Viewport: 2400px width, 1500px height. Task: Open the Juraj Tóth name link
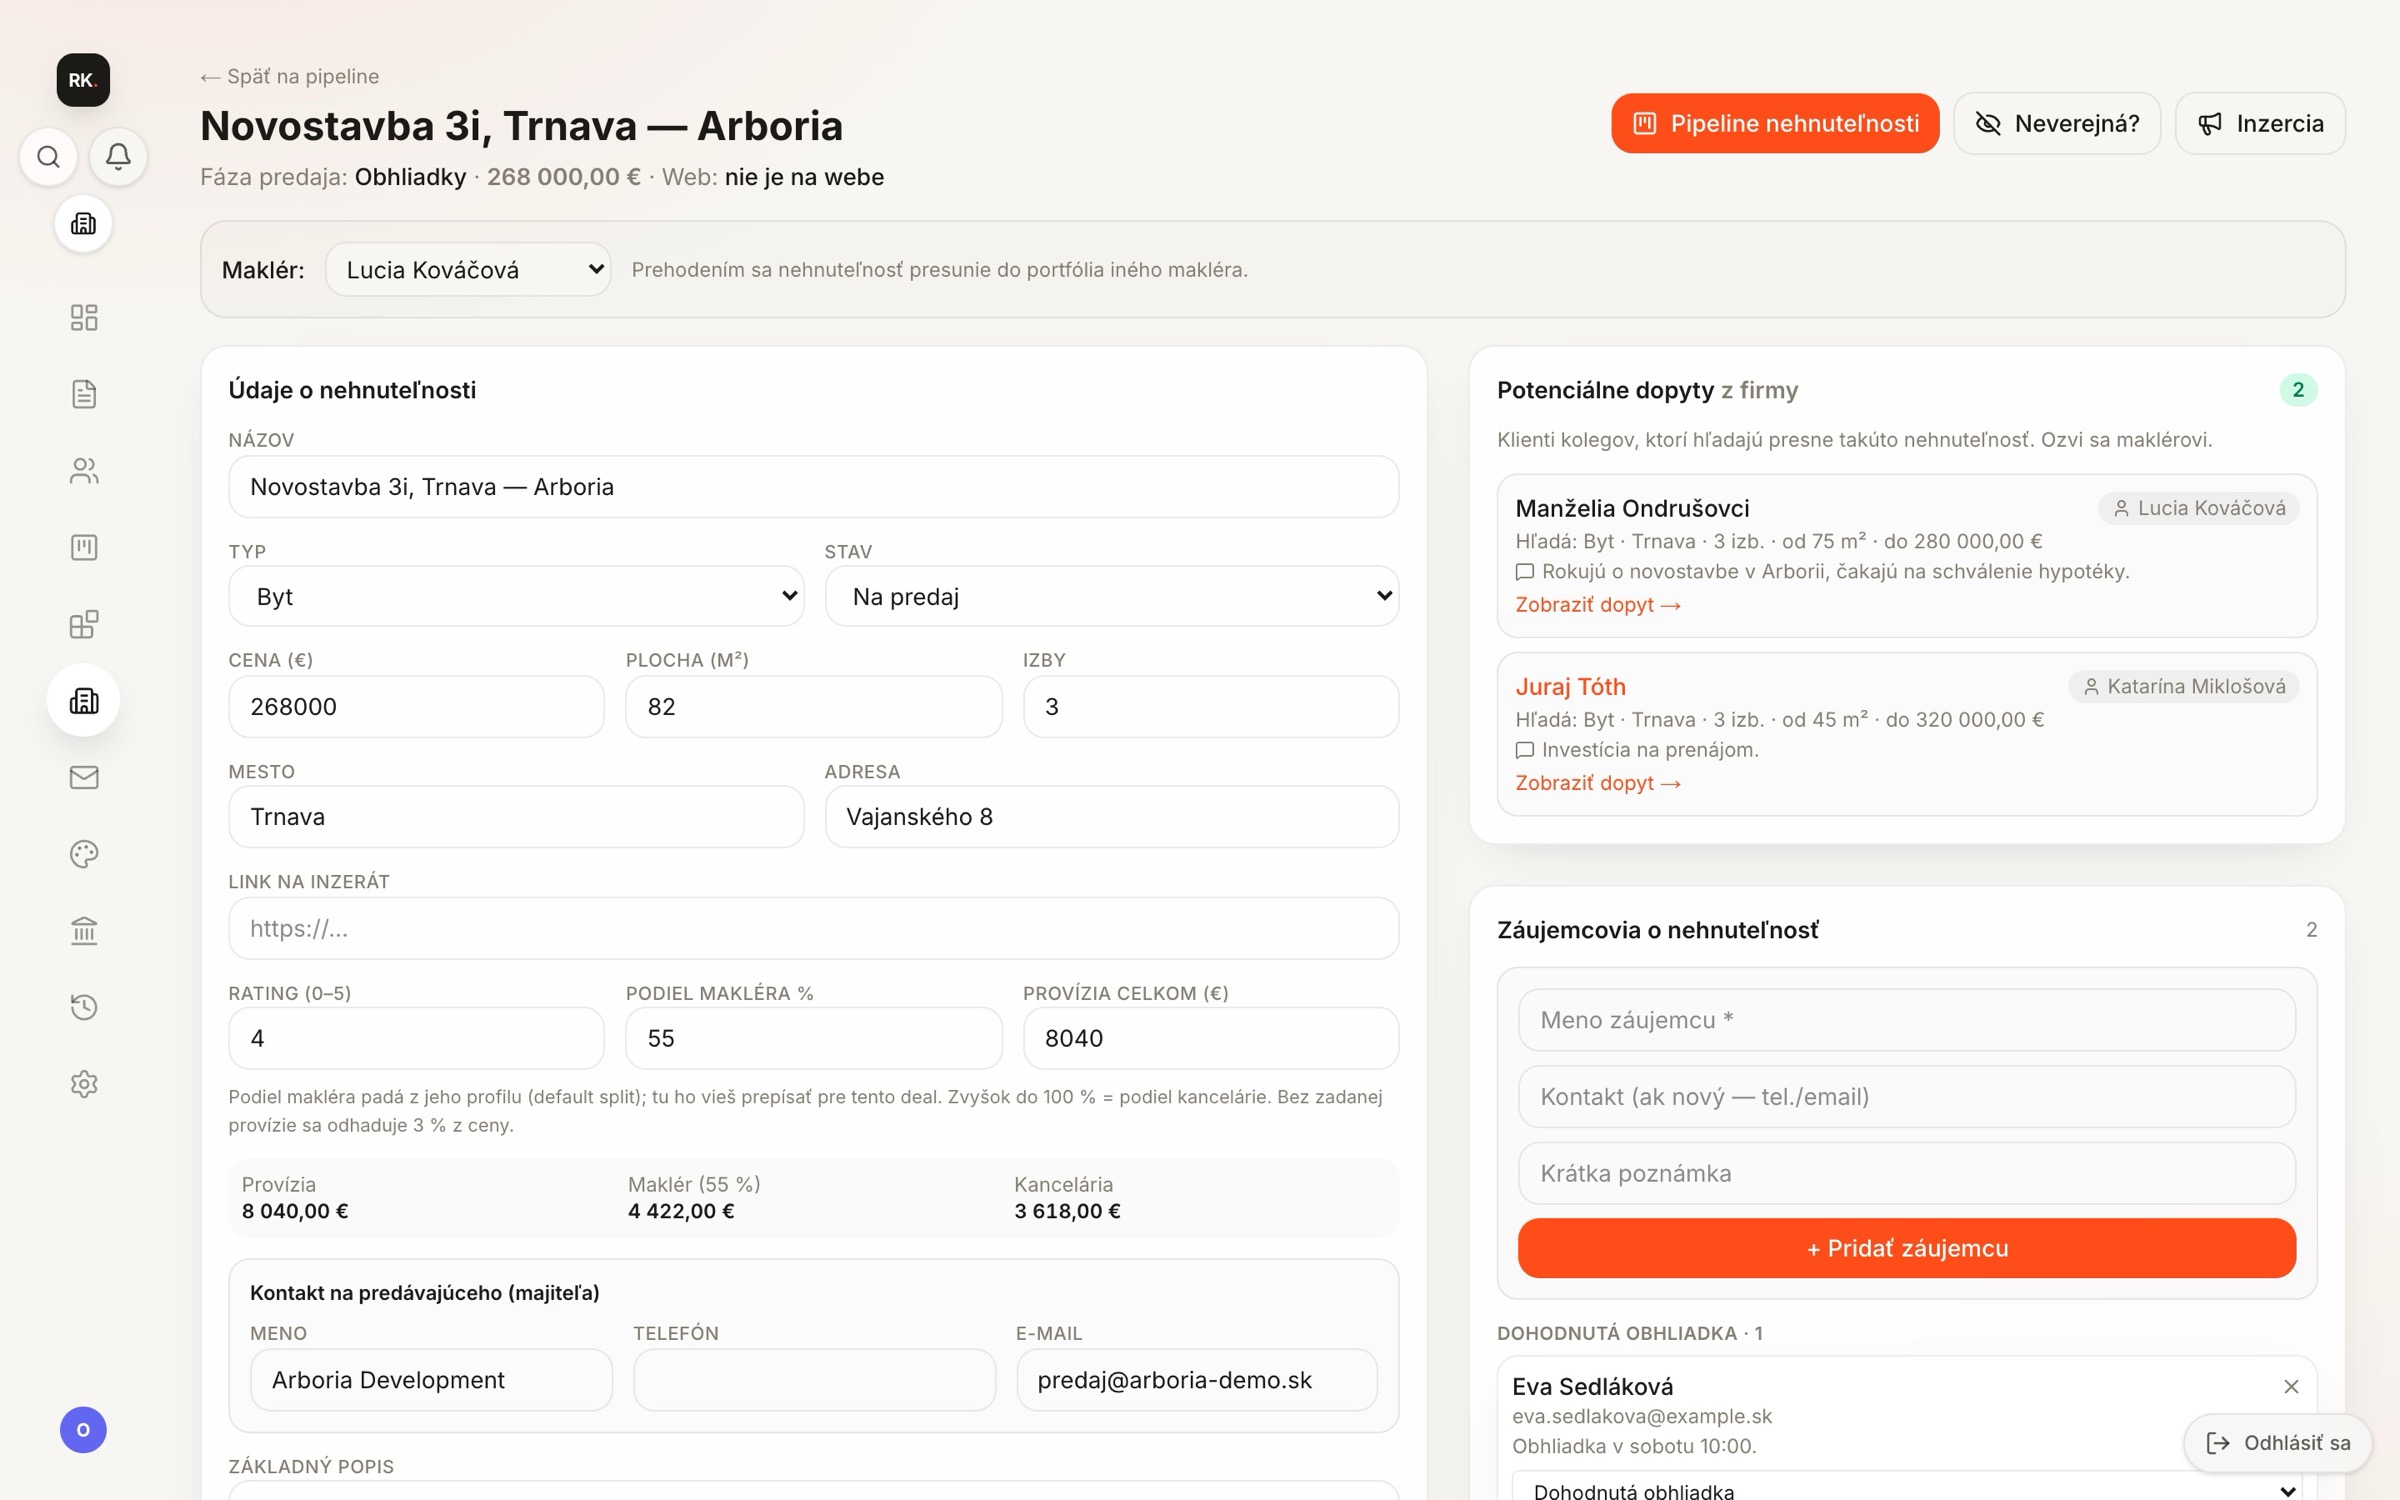point(1570,687)
